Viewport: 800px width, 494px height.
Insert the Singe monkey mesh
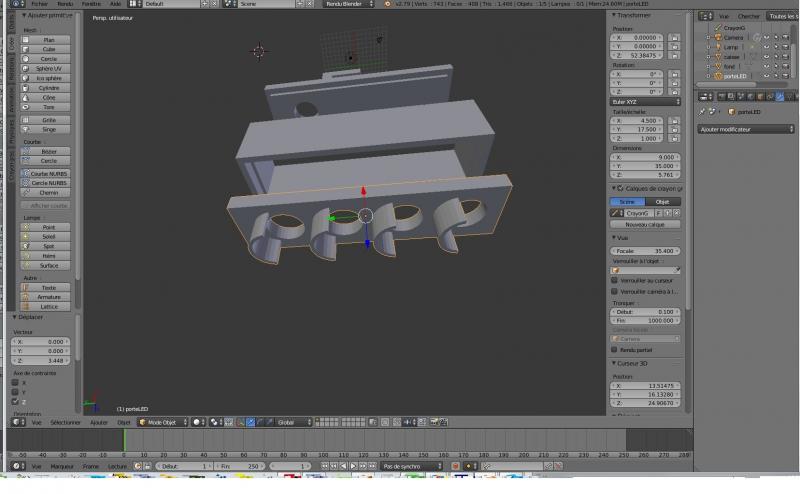(x=49, y=129)
